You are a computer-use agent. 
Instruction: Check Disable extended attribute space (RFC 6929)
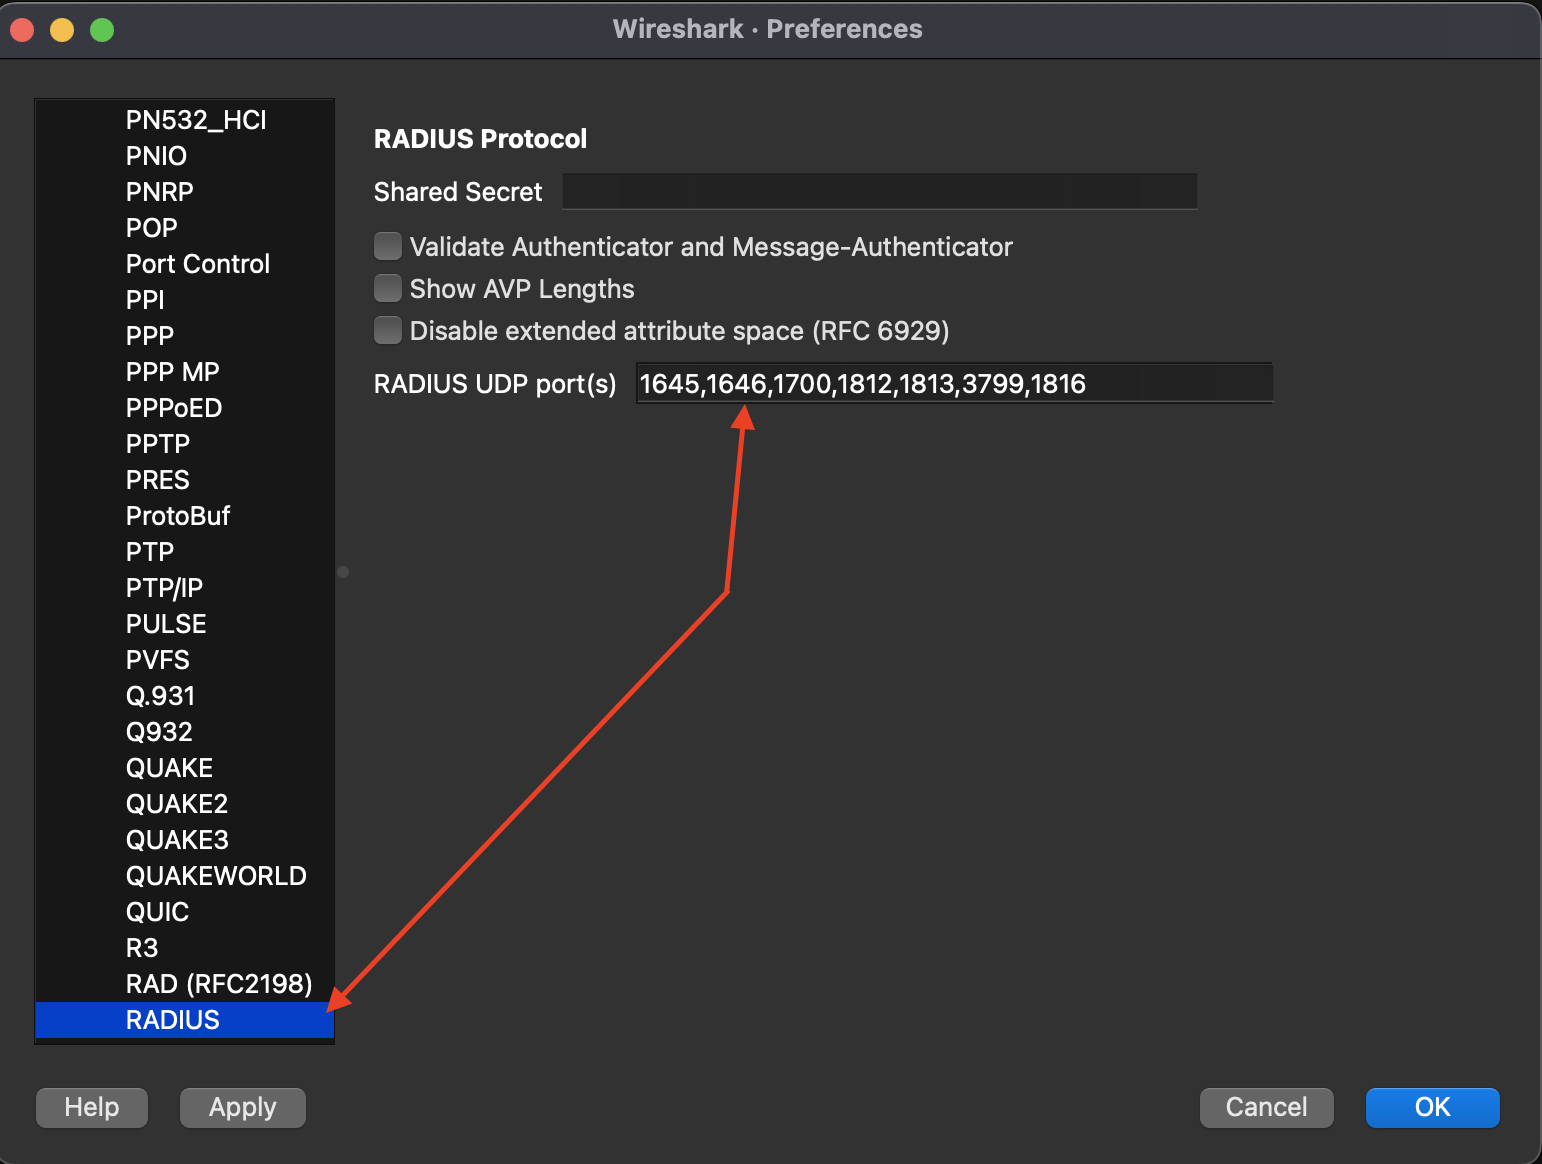click(x=388, y=330)
